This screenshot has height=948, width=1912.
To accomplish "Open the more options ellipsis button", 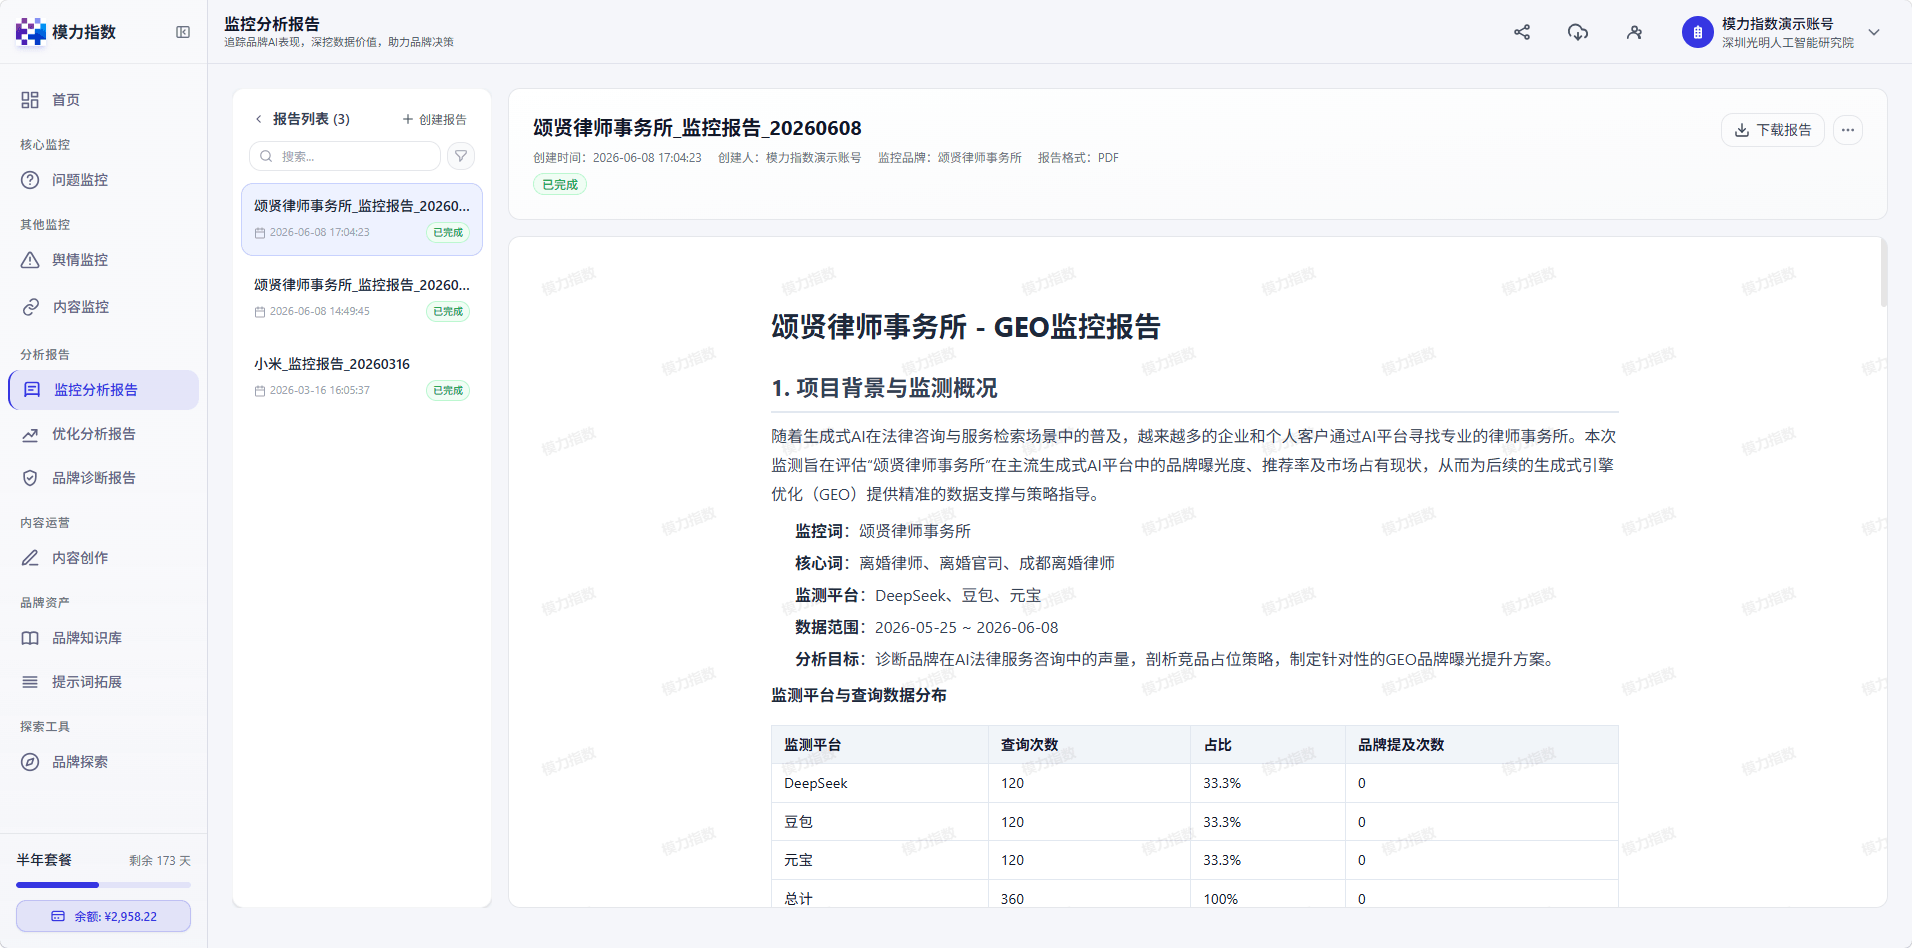I will point(1848,130).
